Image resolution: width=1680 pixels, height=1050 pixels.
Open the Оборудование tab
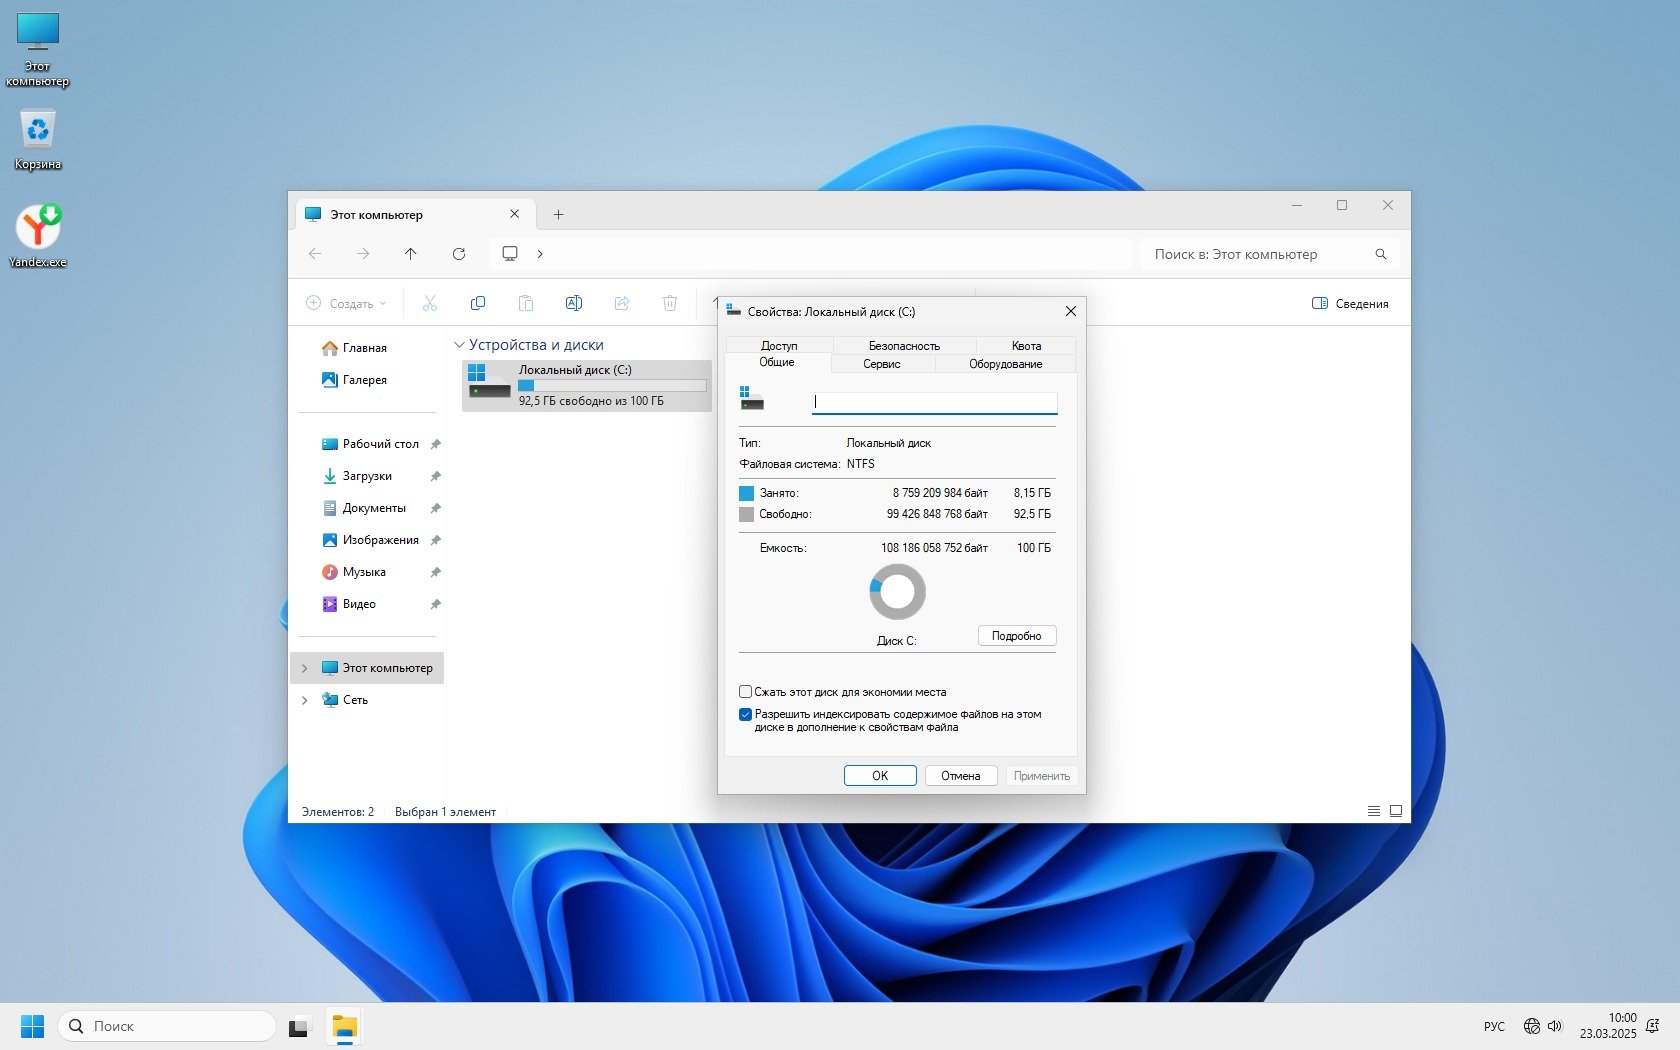point(1005,364)
